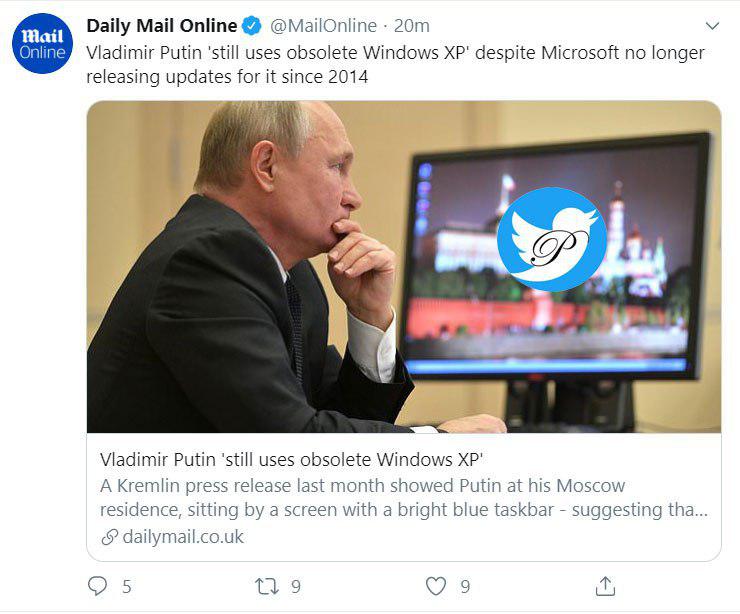Click the blue verified badge
The image size is (740, 614).
254,26
